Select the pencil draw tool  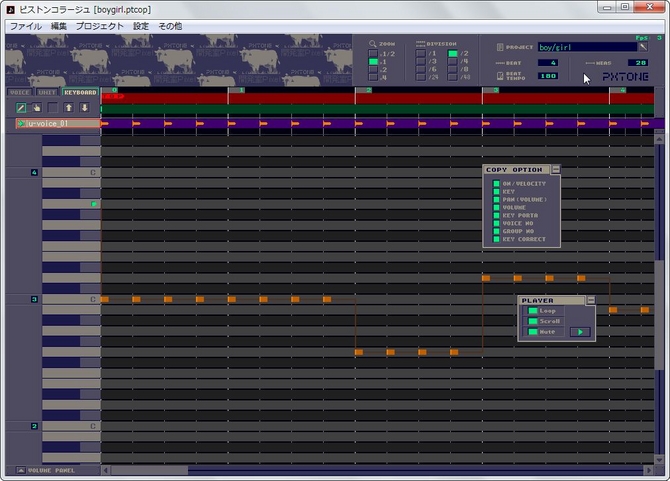point(21,107)
